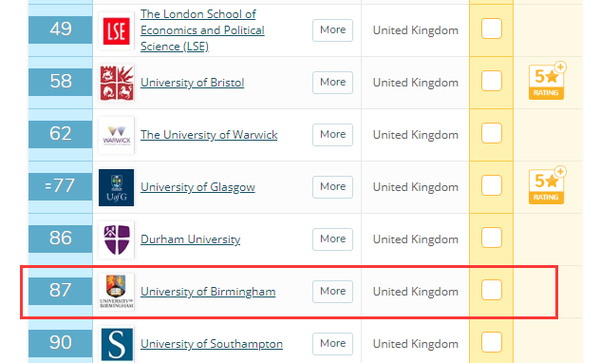Check the compare box for University of Birmingham
600x363 pixels.
point(491,290)
